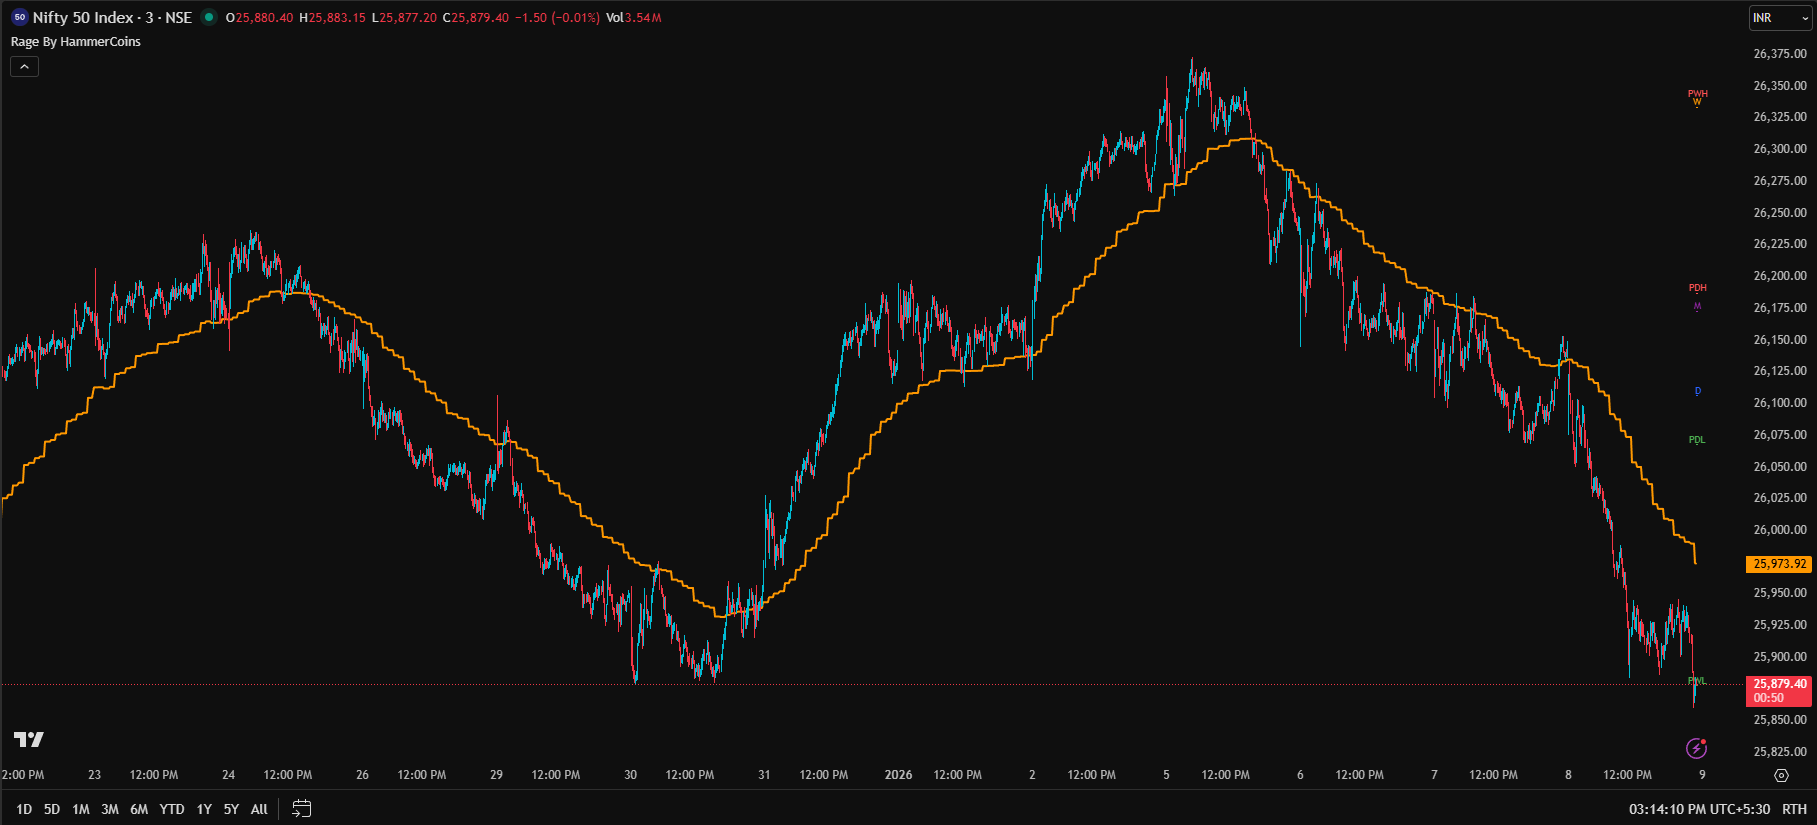Click the Nifty 50 symbol logo badge

pos(19,17)
